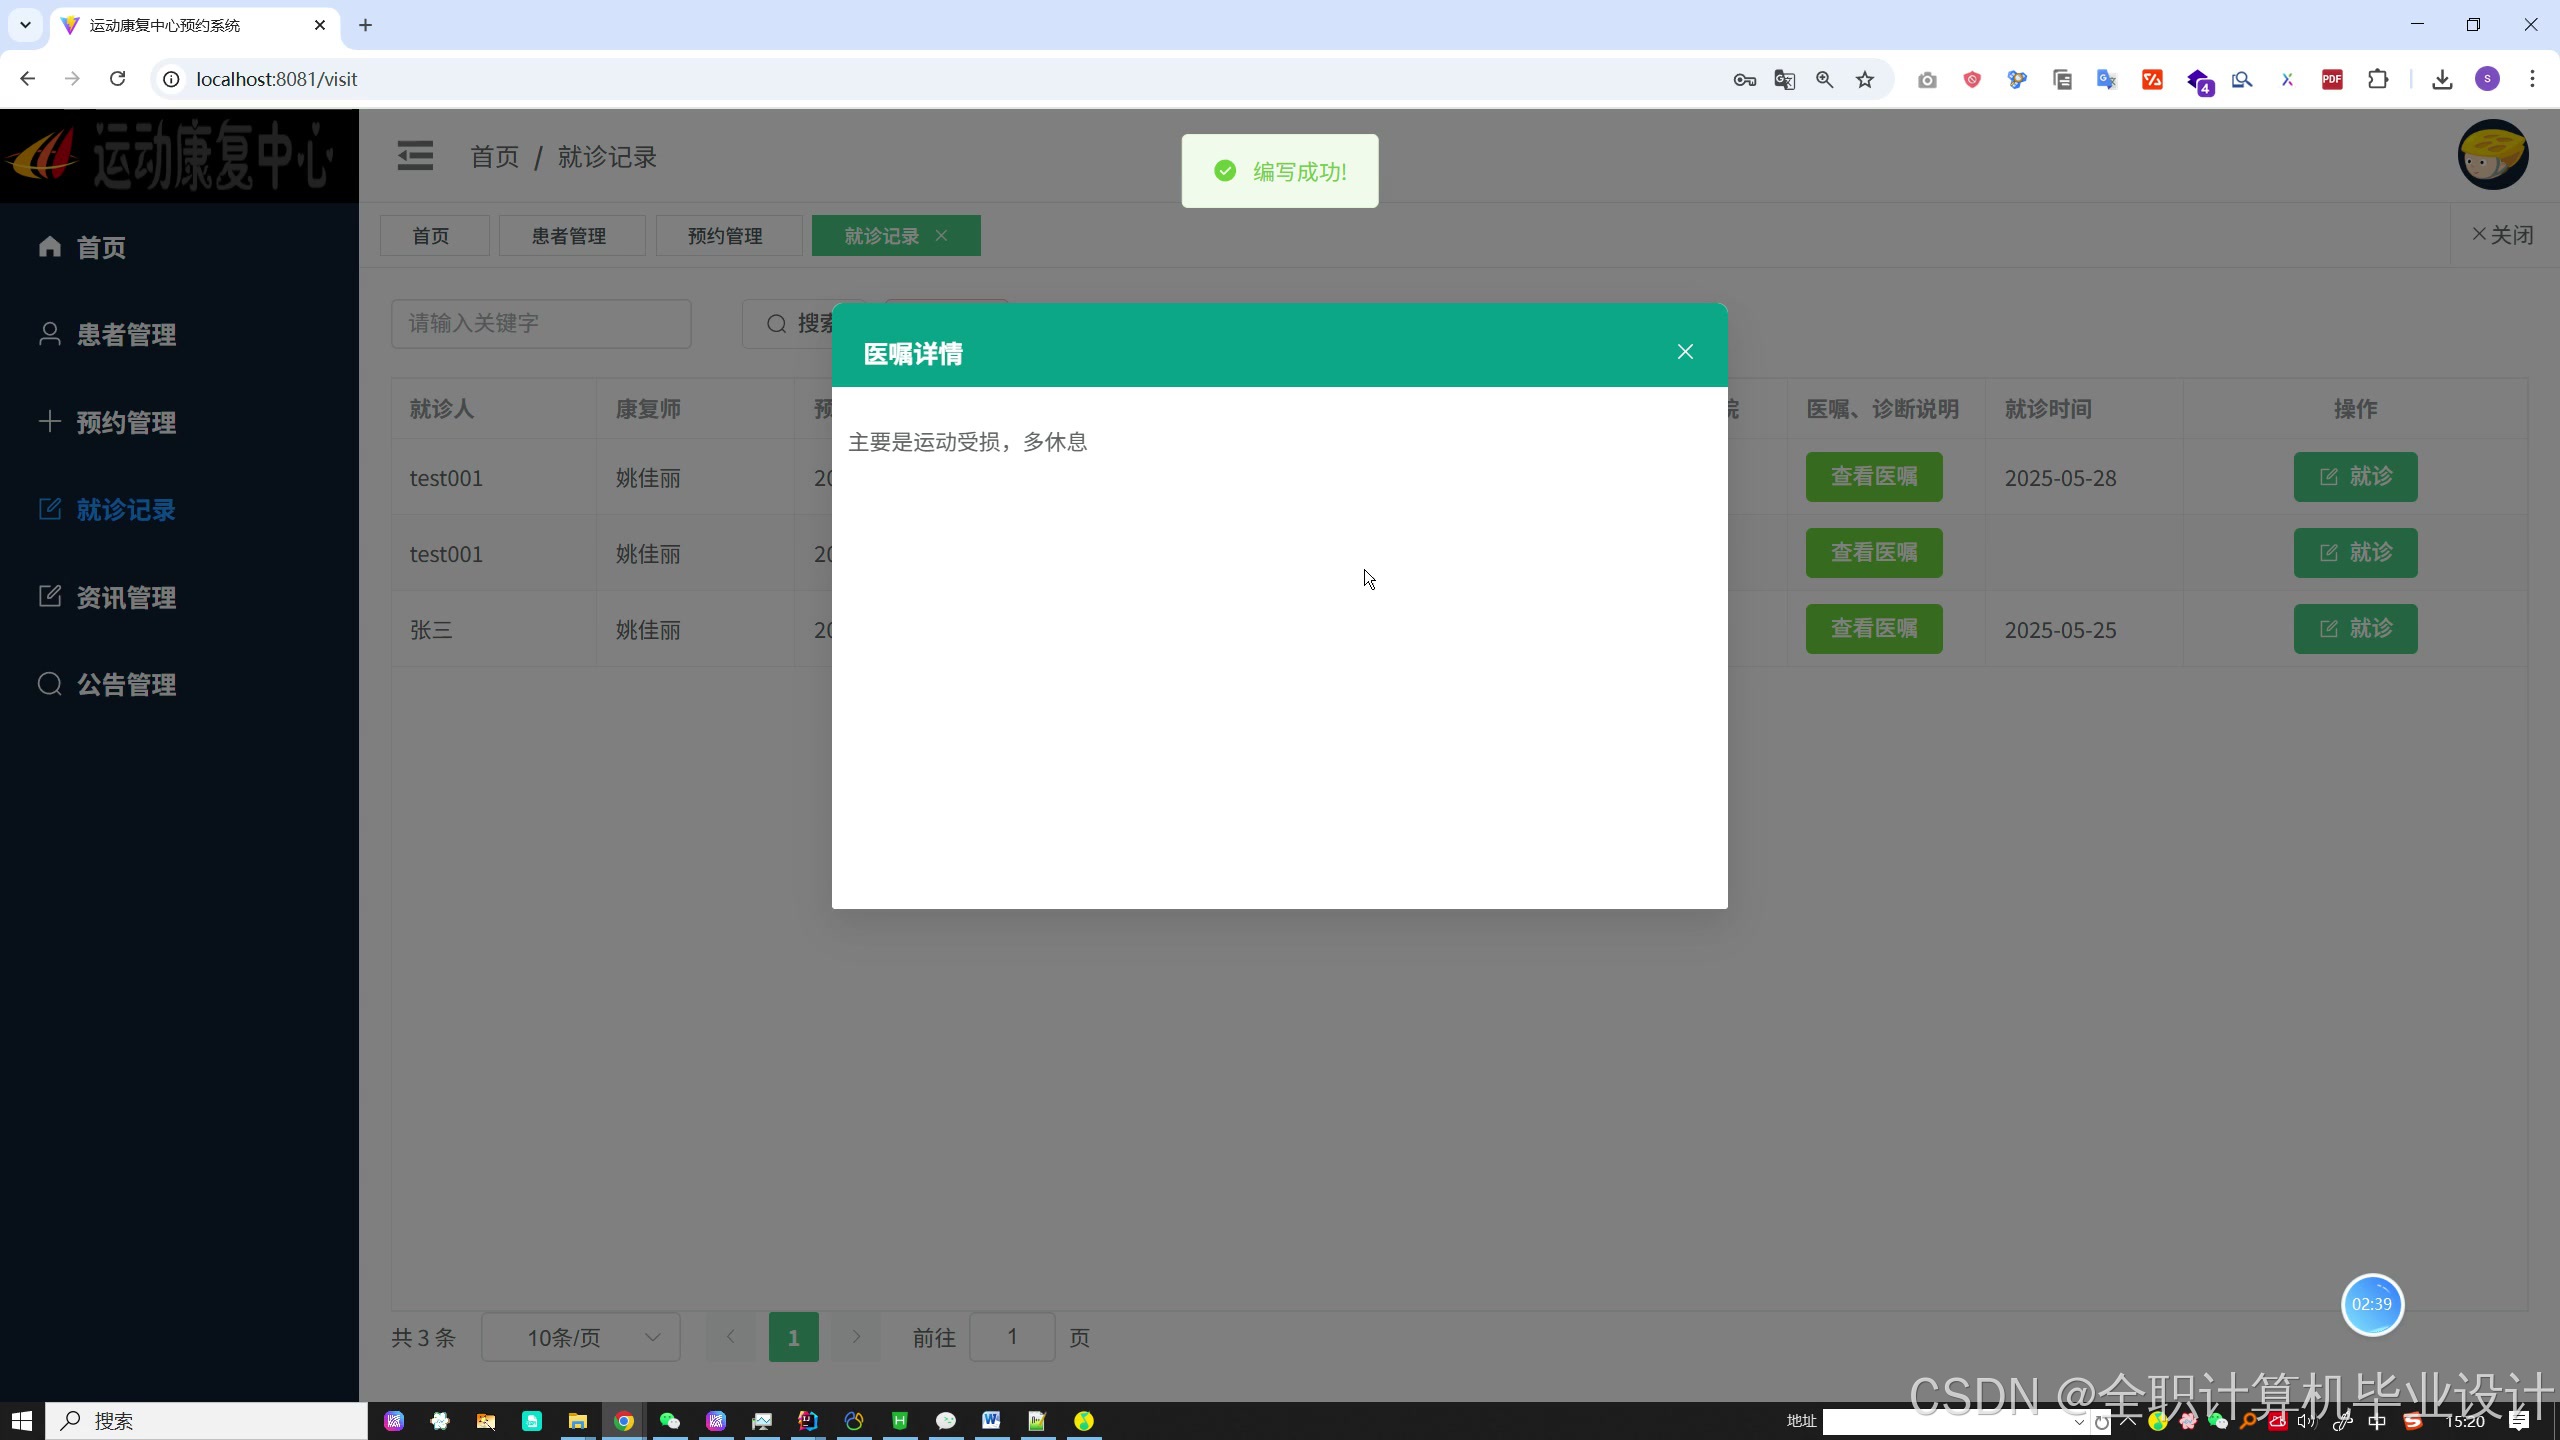Click 查看医嘱 button for 张三 row
The image size is (2560, 1440).
(x=1873, y=629)
